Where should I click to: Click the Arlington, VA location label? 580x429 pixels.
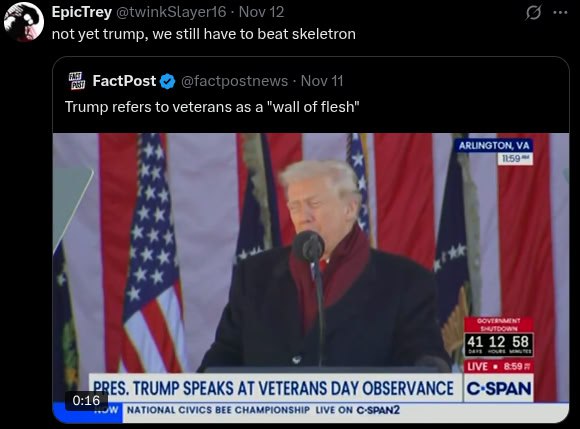click(494, 146)
